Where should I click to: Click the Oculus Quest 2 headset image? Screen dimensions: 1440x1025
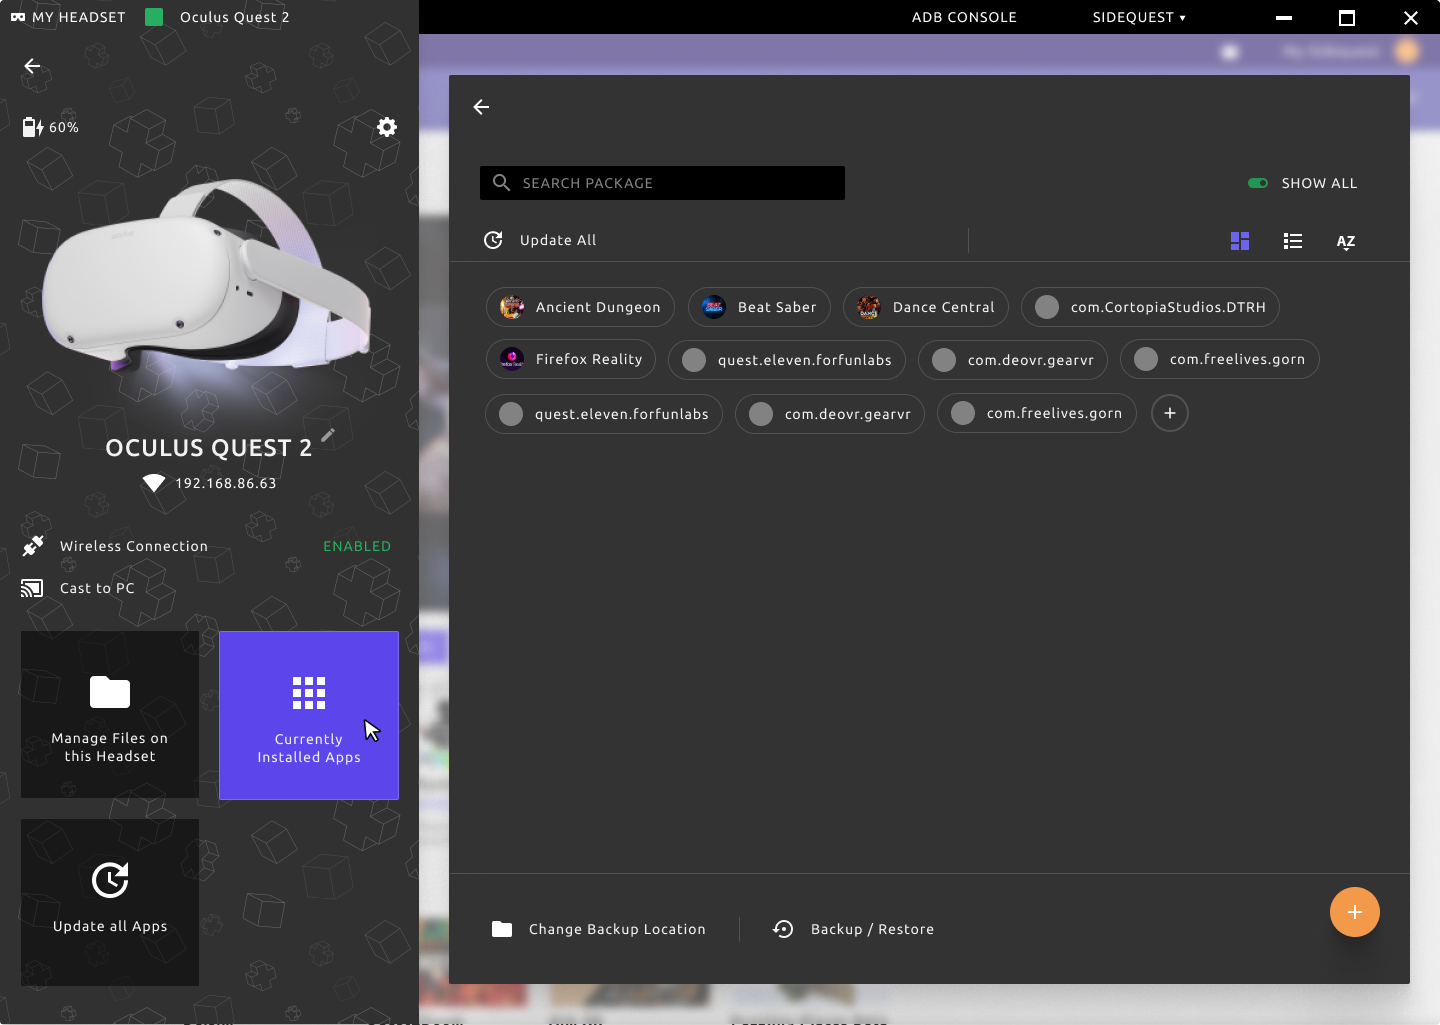pyautogui.click(x=207, y=277)
